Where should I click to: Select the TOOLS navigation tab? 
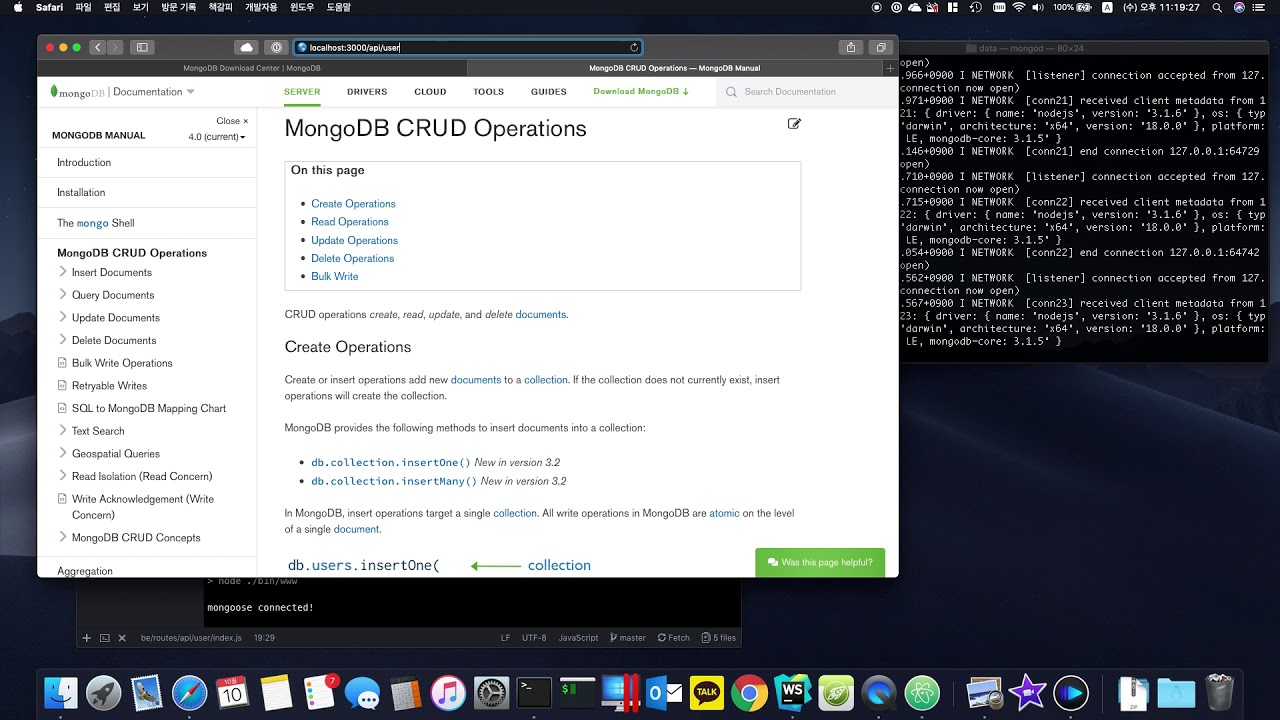tap(489, 92)
